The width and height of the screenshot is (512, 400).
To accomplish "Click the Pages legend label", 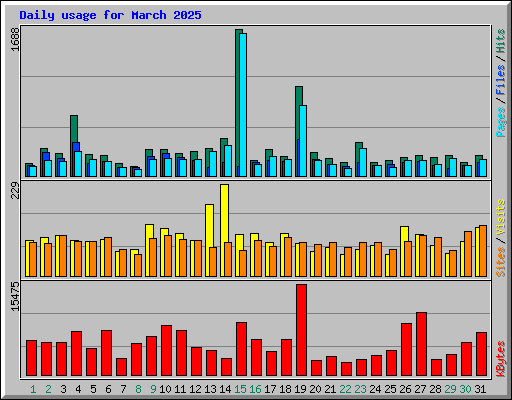I will [500, 122].
